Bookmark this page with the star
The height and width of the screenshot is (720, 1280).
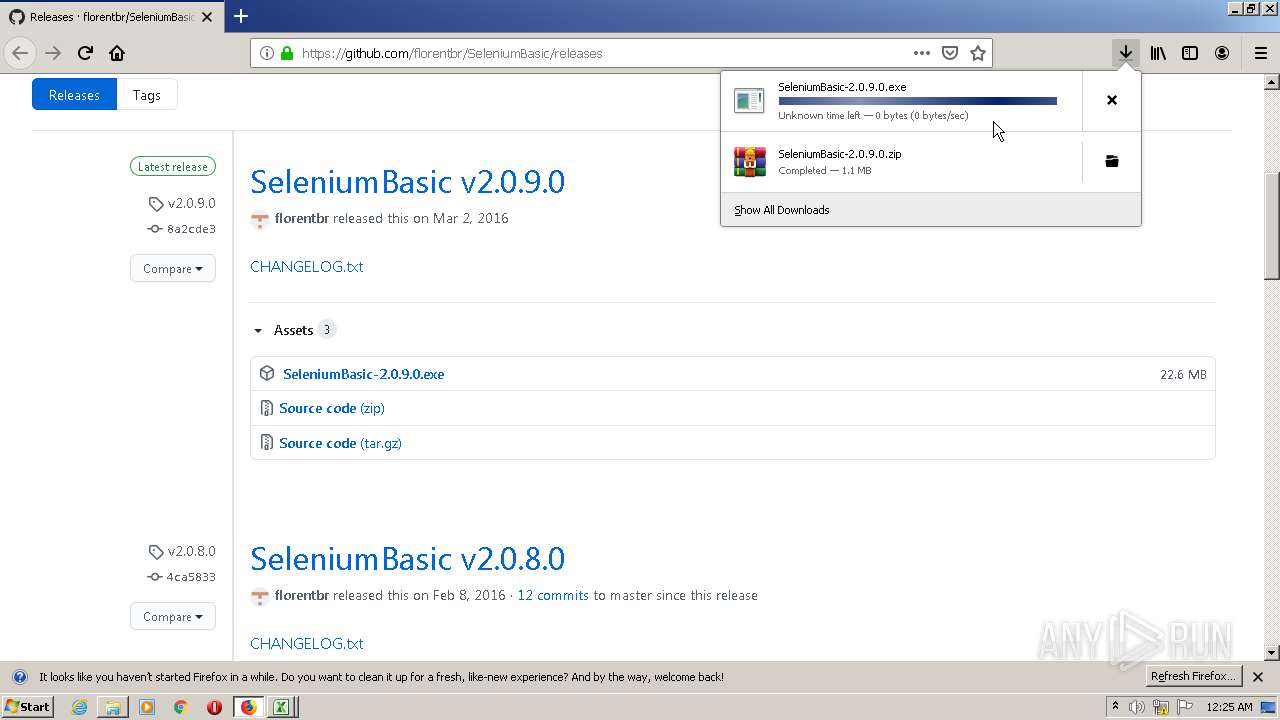pyautogui.click(x=978, y=53)
